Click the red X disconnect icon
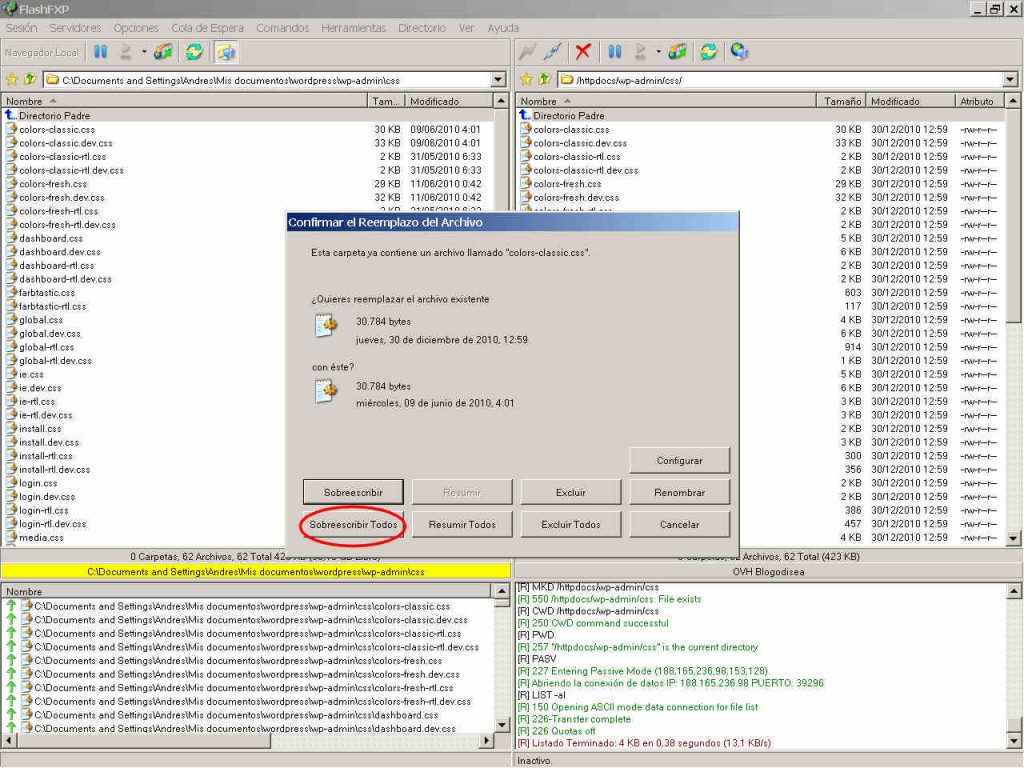The image size is (1024, 768). click(x=583, y=52)
